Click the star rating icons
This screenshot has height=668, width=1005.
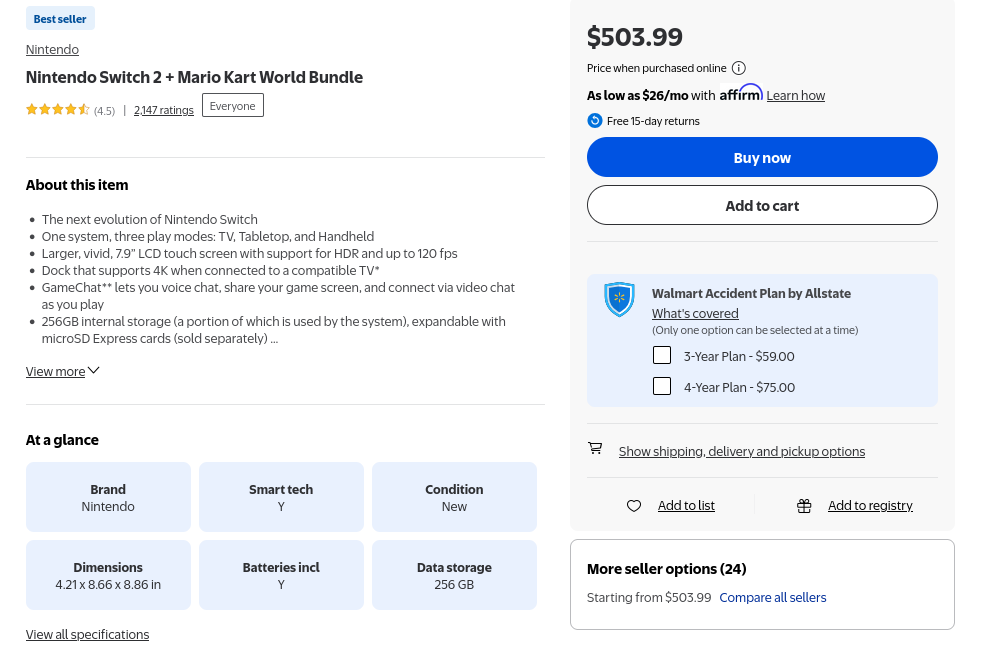[x=58, y=110]
